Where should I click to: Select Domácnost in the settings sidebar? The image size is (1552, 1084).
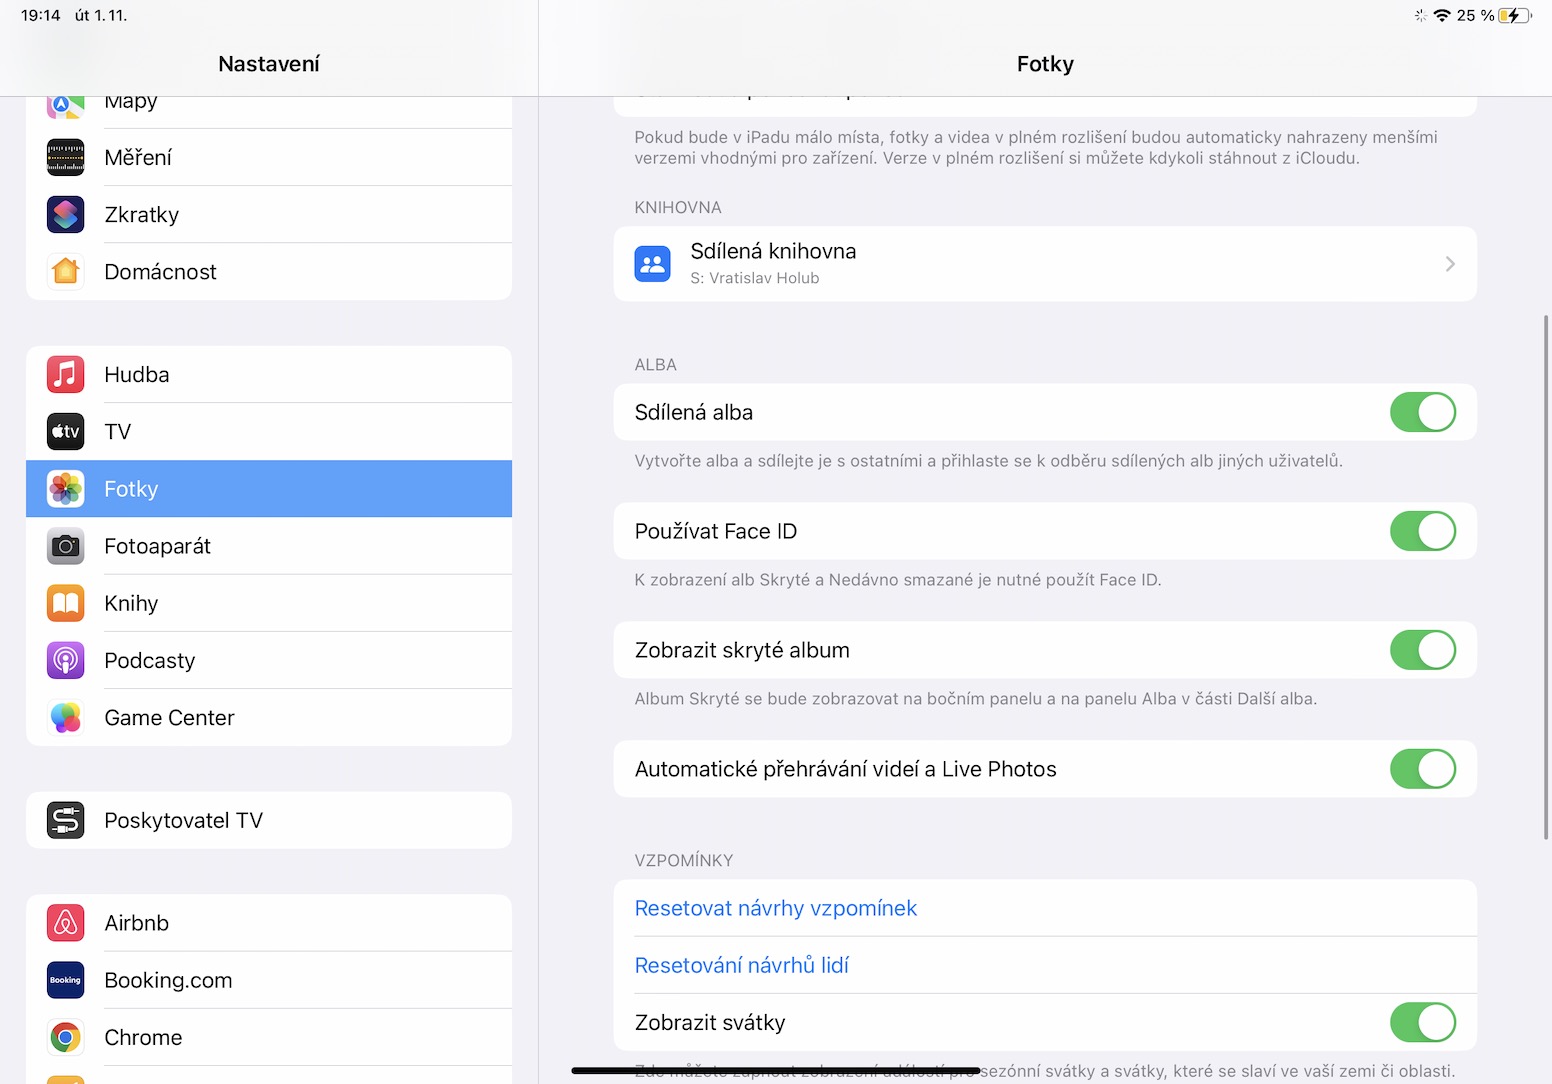click(160, 272)
